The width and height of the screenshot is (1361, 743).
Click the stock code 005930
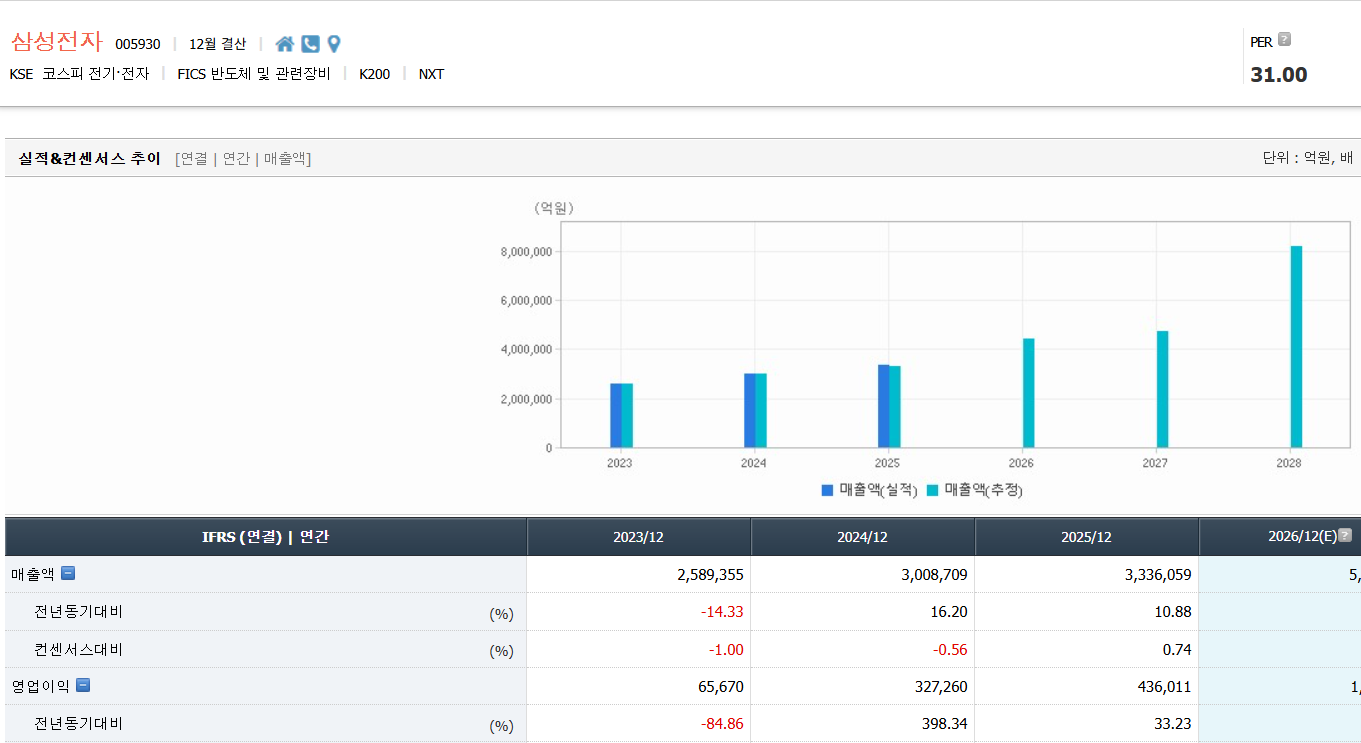[x=138, y=44]
